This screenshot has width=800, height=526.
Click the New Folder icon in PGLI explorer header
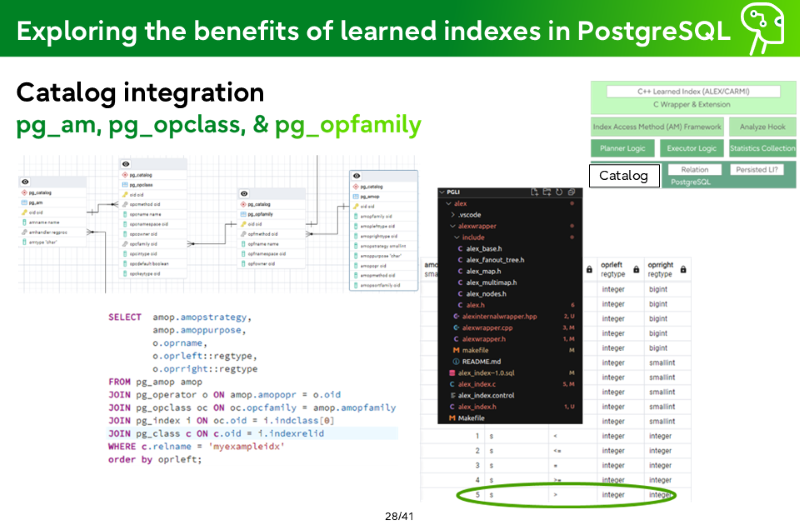[547, 192]
